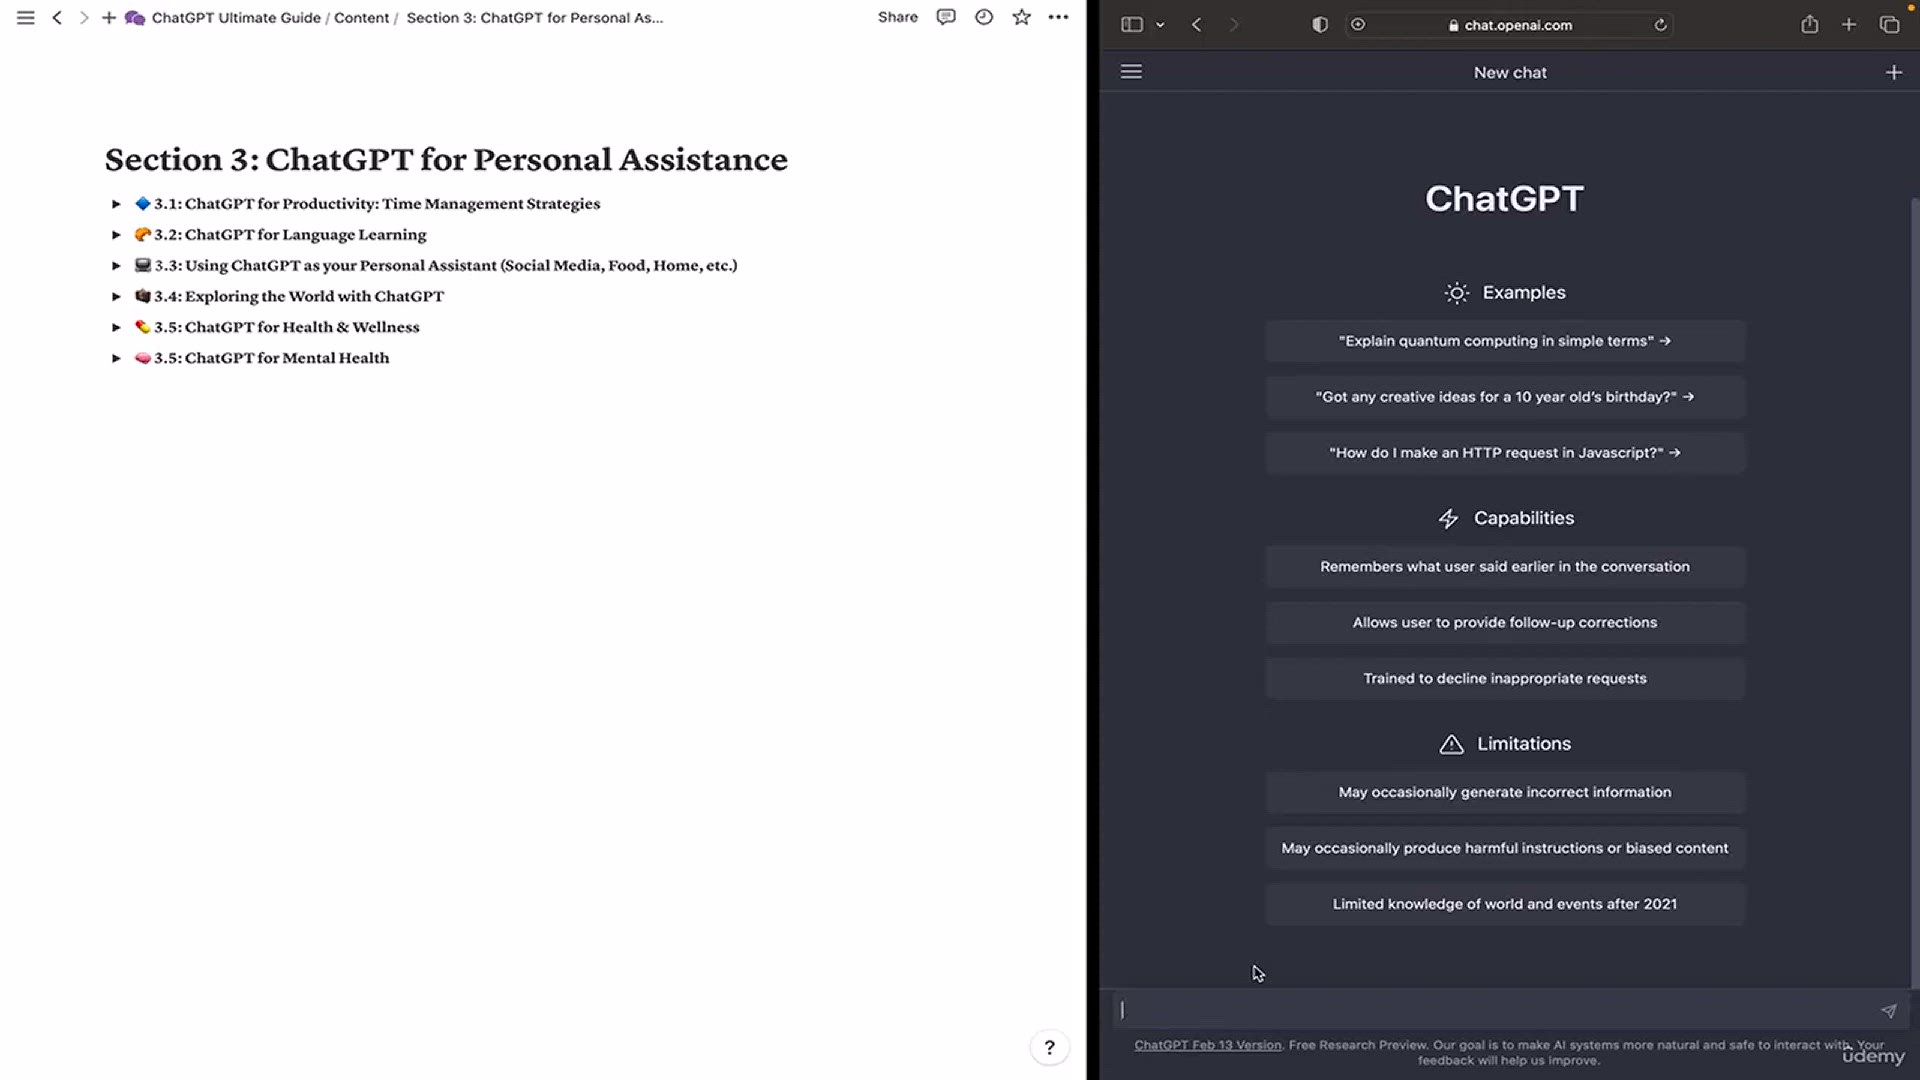This screenshot has height=1080, width=1920.
Task: Toggle Safari sidebar icon
Action: (1132, 25)
